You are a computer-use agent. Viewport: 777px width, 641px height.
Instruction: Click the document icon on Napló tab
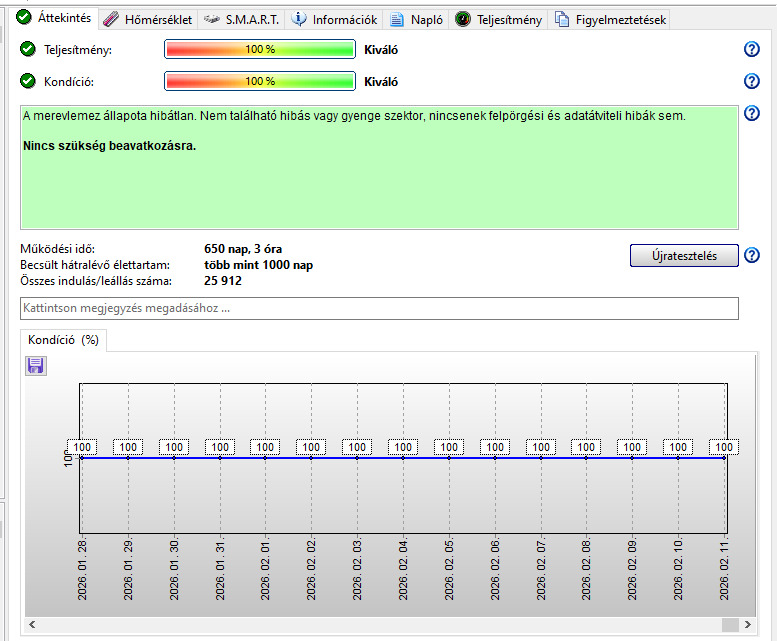396,19
